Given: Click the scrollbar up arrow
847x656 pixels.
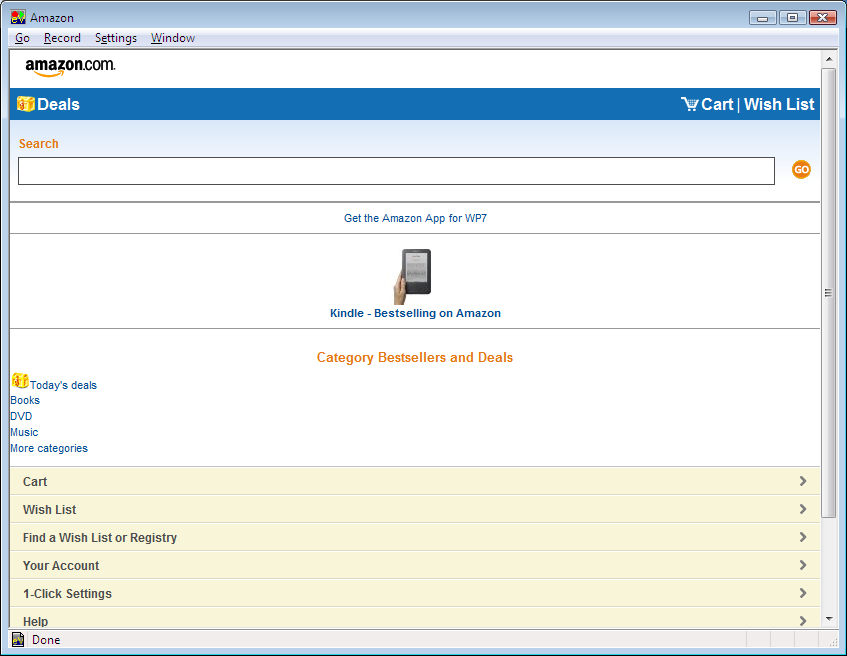Looking at the screenshot, I should click(829, 59).
